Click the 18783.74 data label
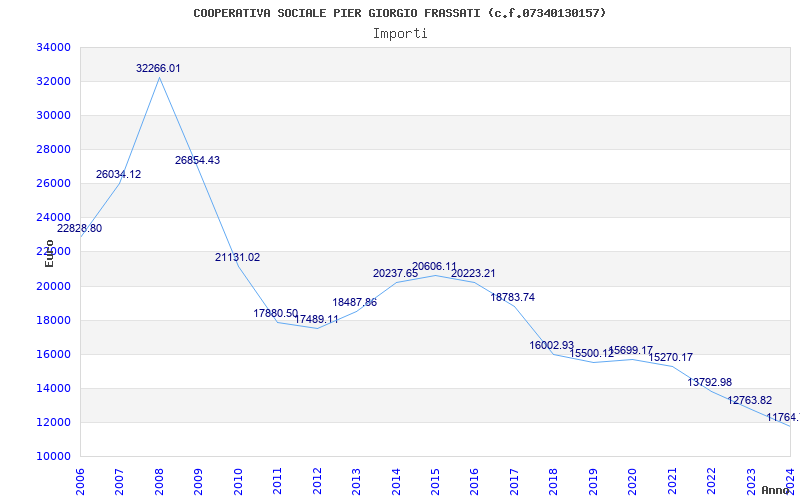 513,297
